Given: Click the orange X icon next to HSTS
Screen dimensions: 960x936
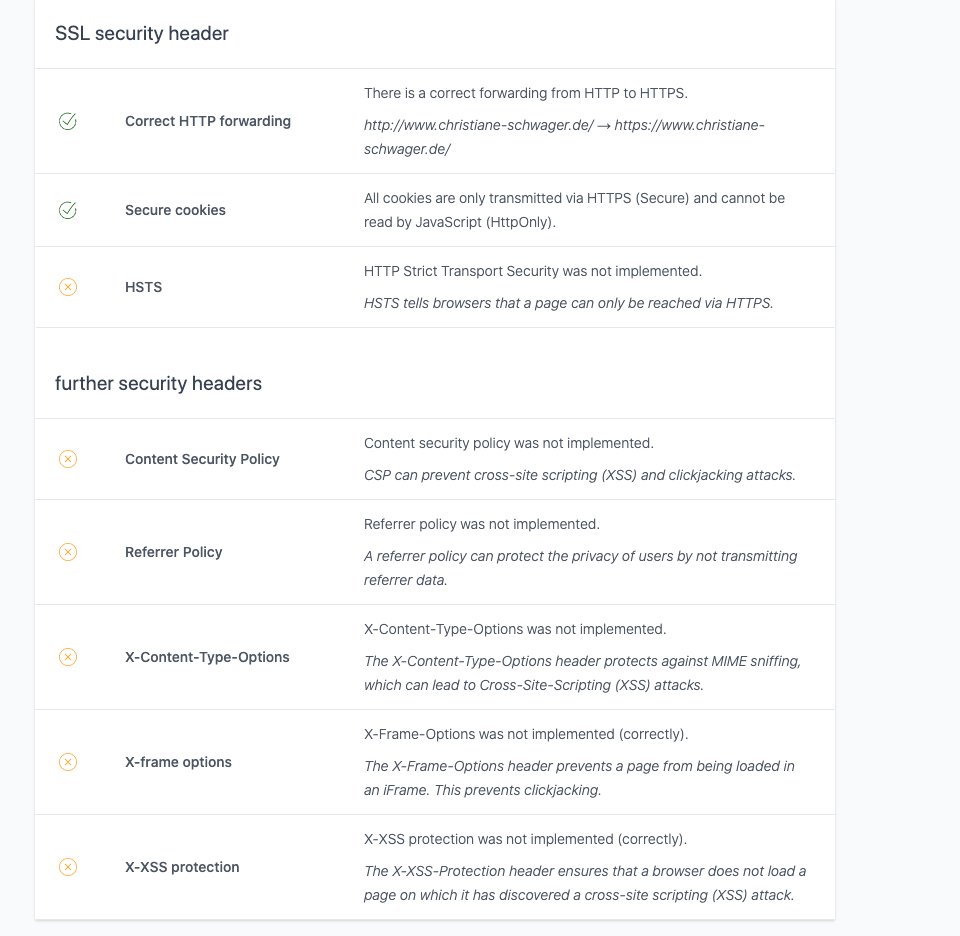Looking at the screenshot, I should click(x=68, y=287).
